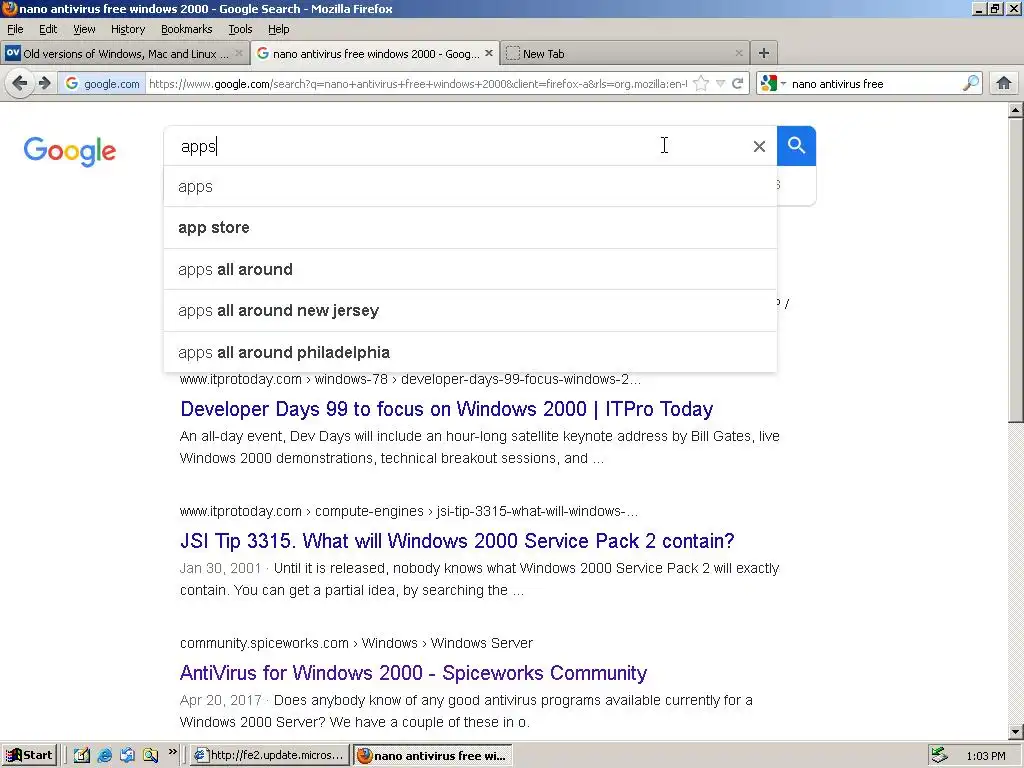Viewport: 1024px width, 768px height.
Task: Open the Windows Start menu
Action: pos(29,756)
